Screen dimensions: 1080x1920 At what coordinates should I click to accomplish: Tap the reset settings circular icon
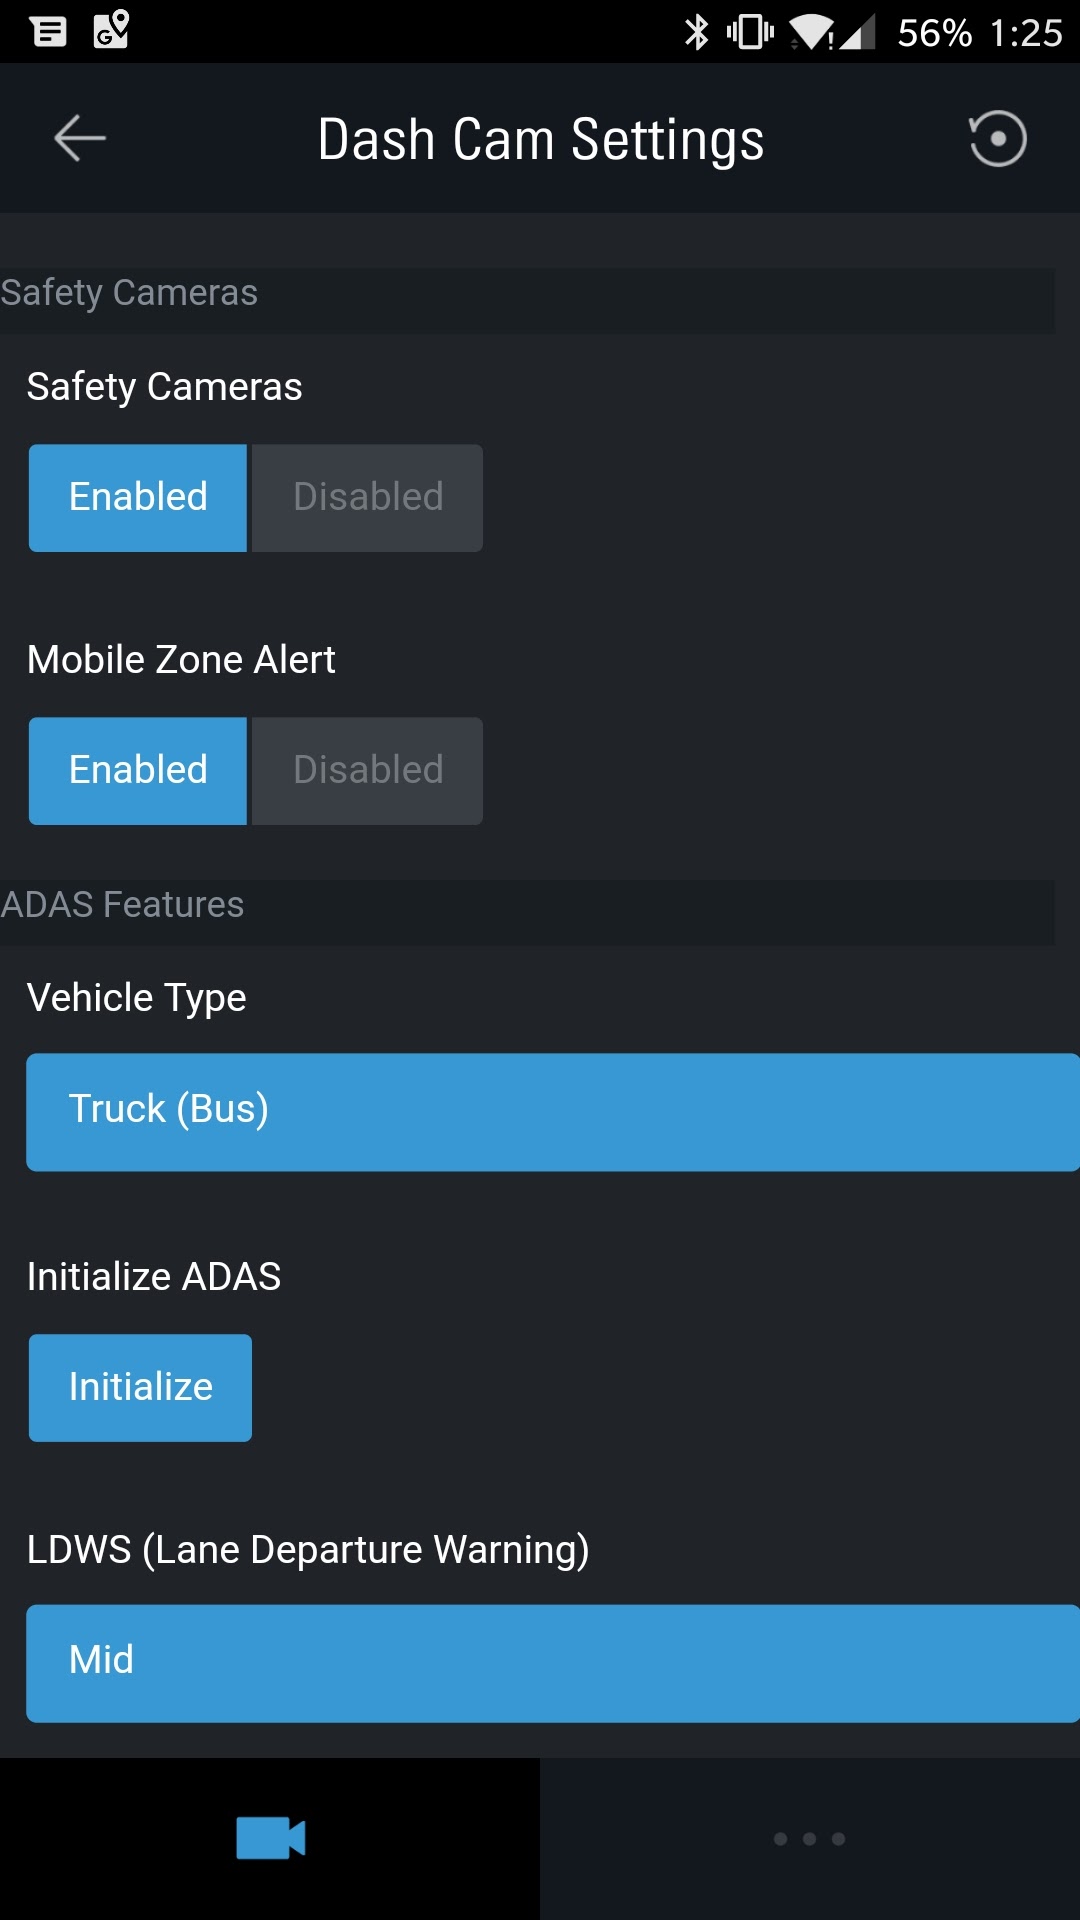click(997, 138)
